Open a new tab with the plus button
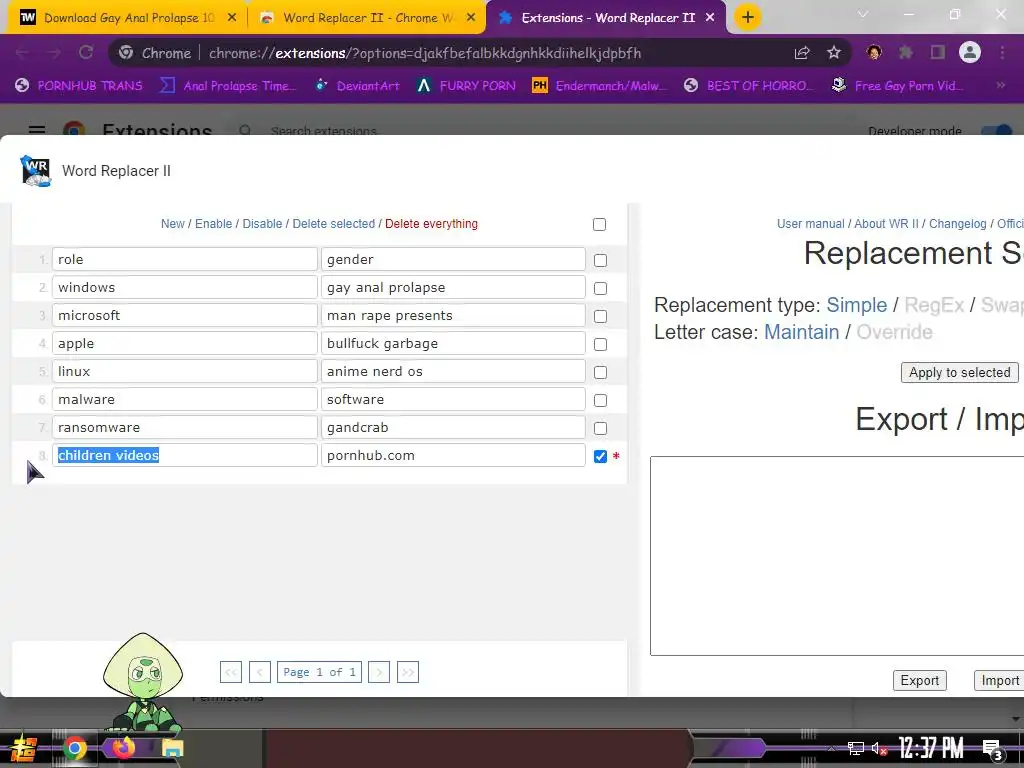The height and width of the screenshot is (768, 1024). click(748, 18)
